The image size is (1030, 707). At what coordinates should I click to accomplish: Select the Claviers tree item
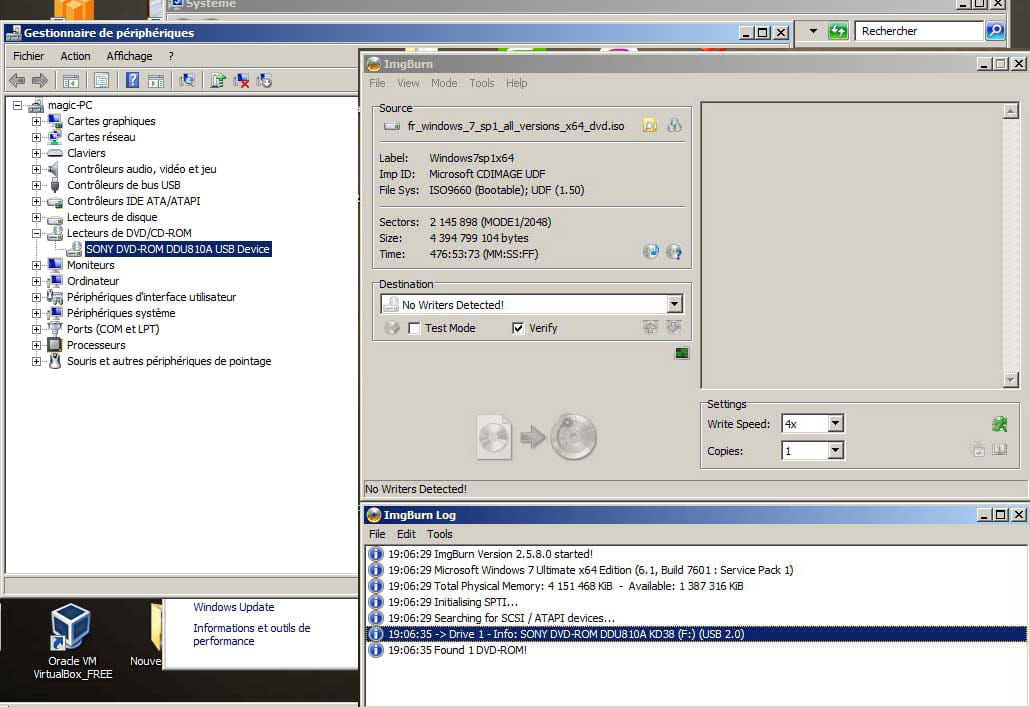pos(86,153)
